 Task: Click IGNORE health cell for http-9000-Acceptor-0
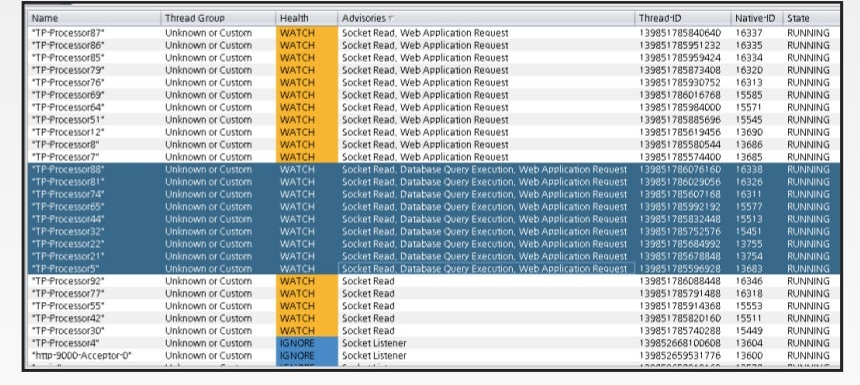(307, 355)
